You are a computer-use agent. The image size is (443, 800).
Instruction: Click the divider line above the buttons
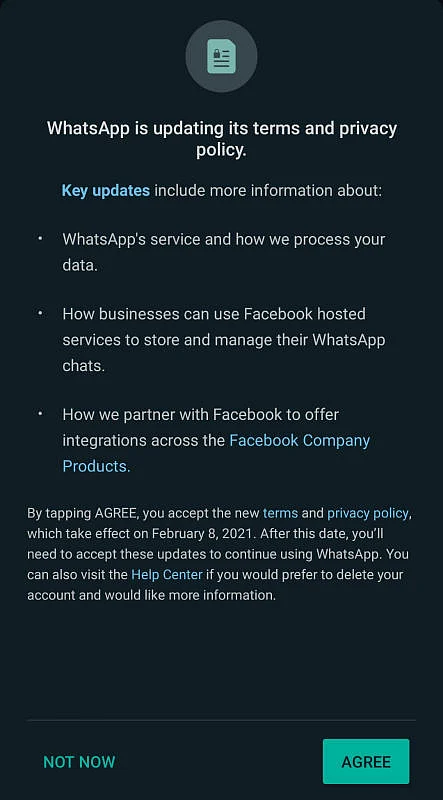[x=222, y=720]
